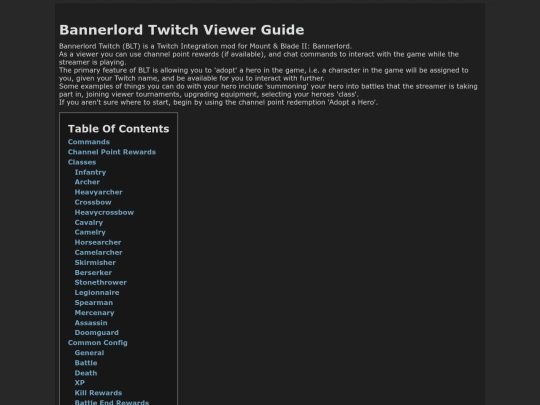The image size is (540, 405).
Task: Go to the Doomguard class
Action: [x=96, y=333]
